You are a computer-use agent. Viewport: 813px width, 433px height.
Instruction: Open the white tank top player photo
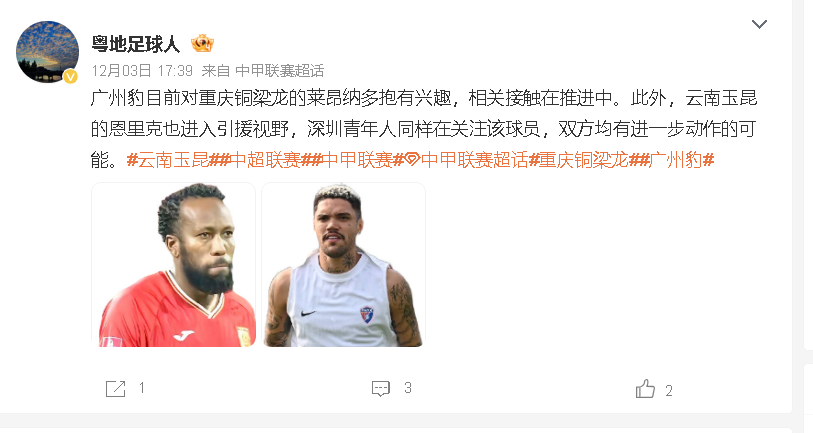tap(343, 264)
